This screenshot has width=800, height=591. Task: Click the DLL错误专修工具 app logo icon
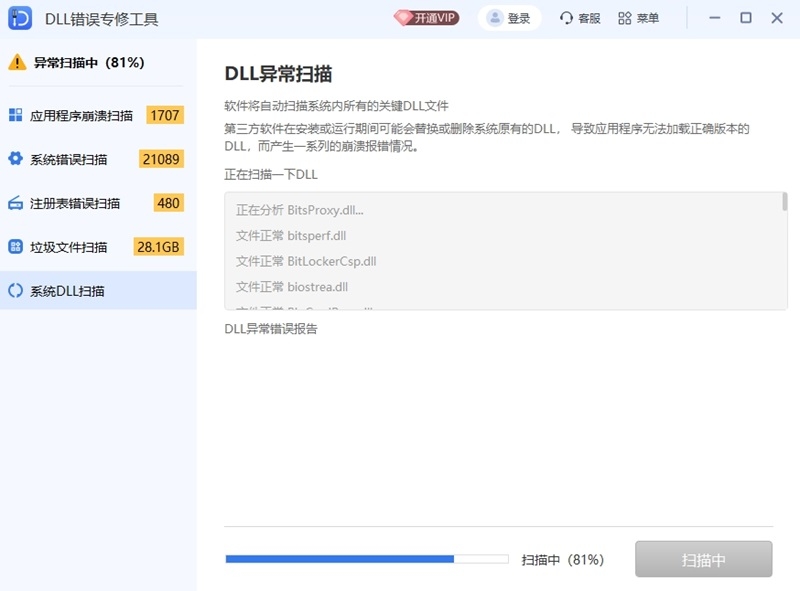pos(19,18)
